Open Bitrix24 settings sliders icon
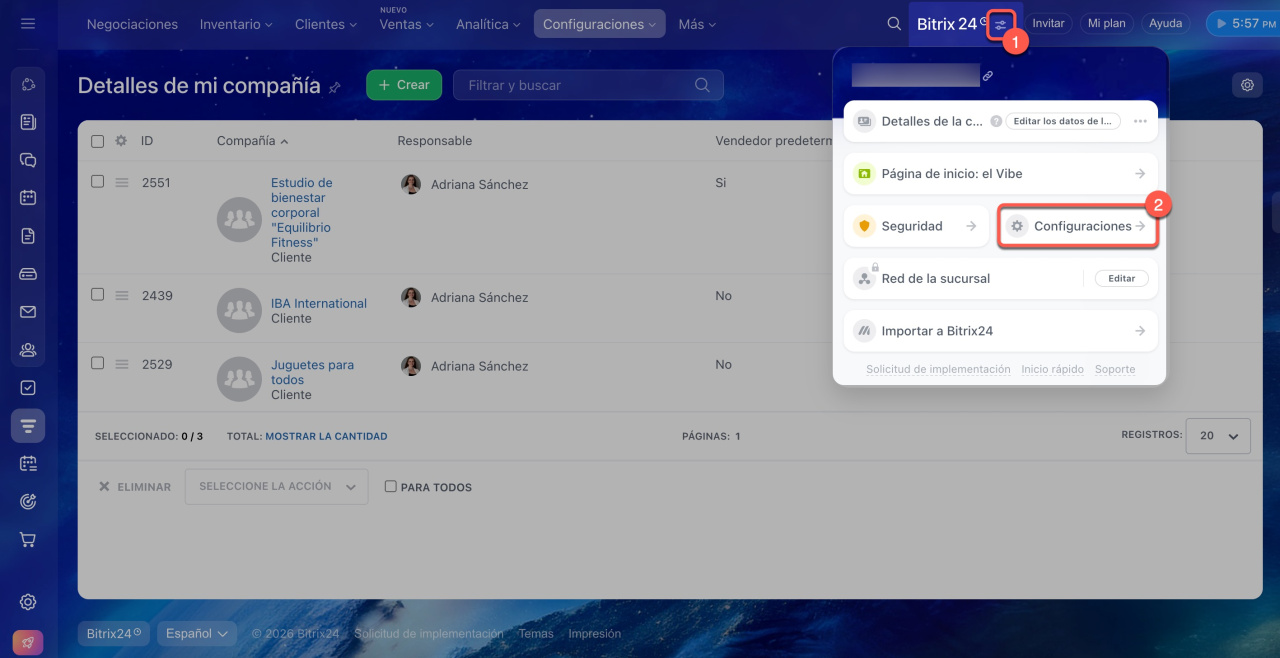This screenshot has width=1280, height=658. click(1001, 24)
